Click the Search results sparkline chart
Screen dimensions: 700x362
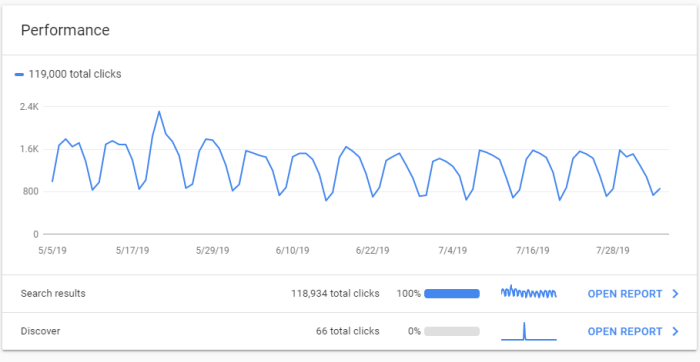529,292
